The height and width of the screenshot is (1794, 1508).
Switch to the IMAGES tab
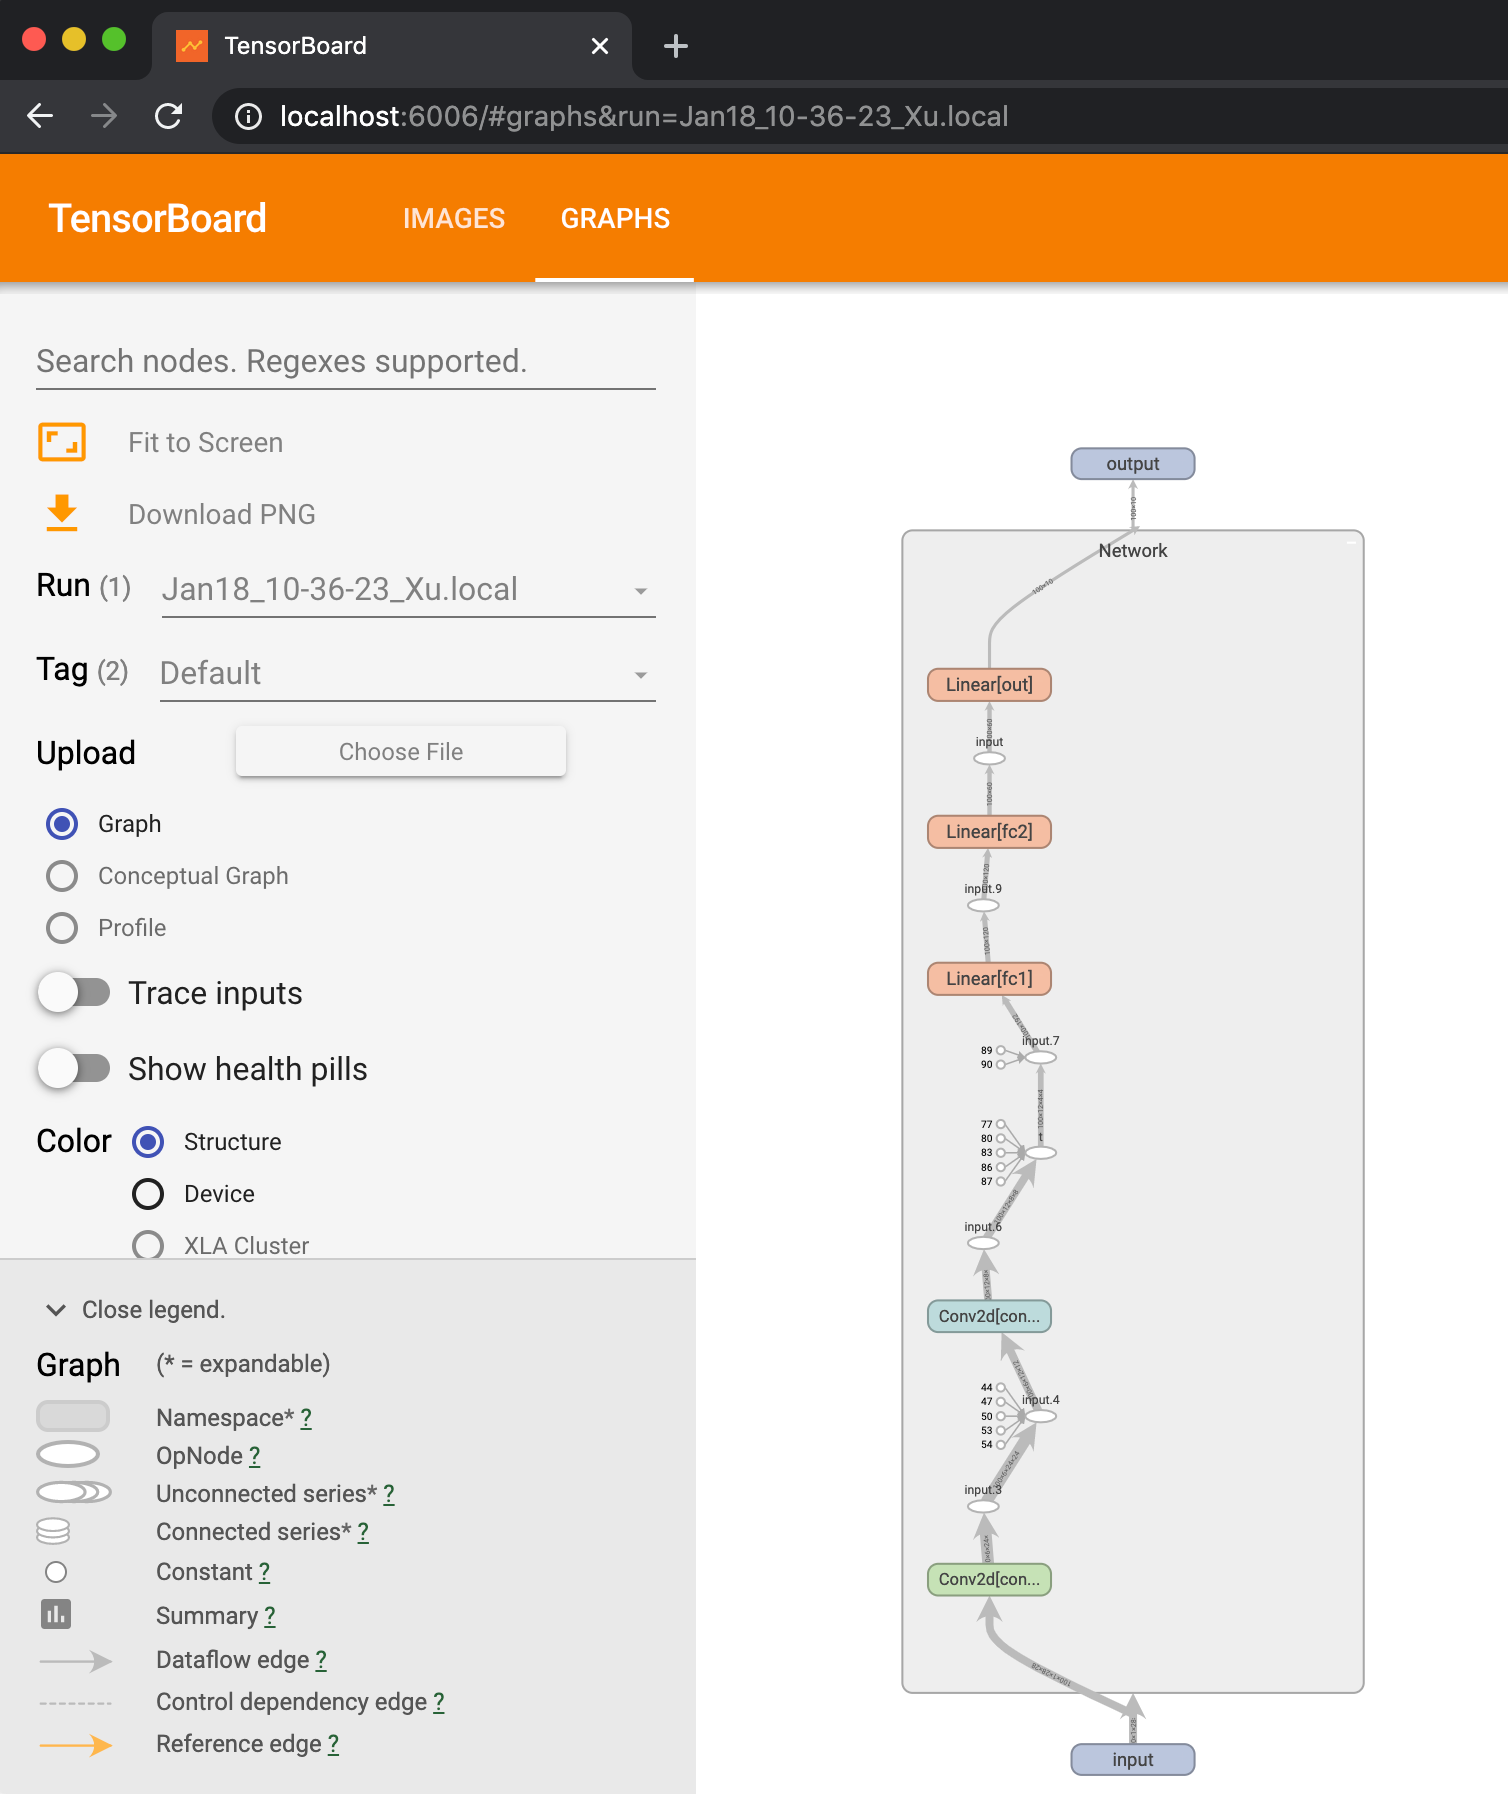[x=454, y=218]
